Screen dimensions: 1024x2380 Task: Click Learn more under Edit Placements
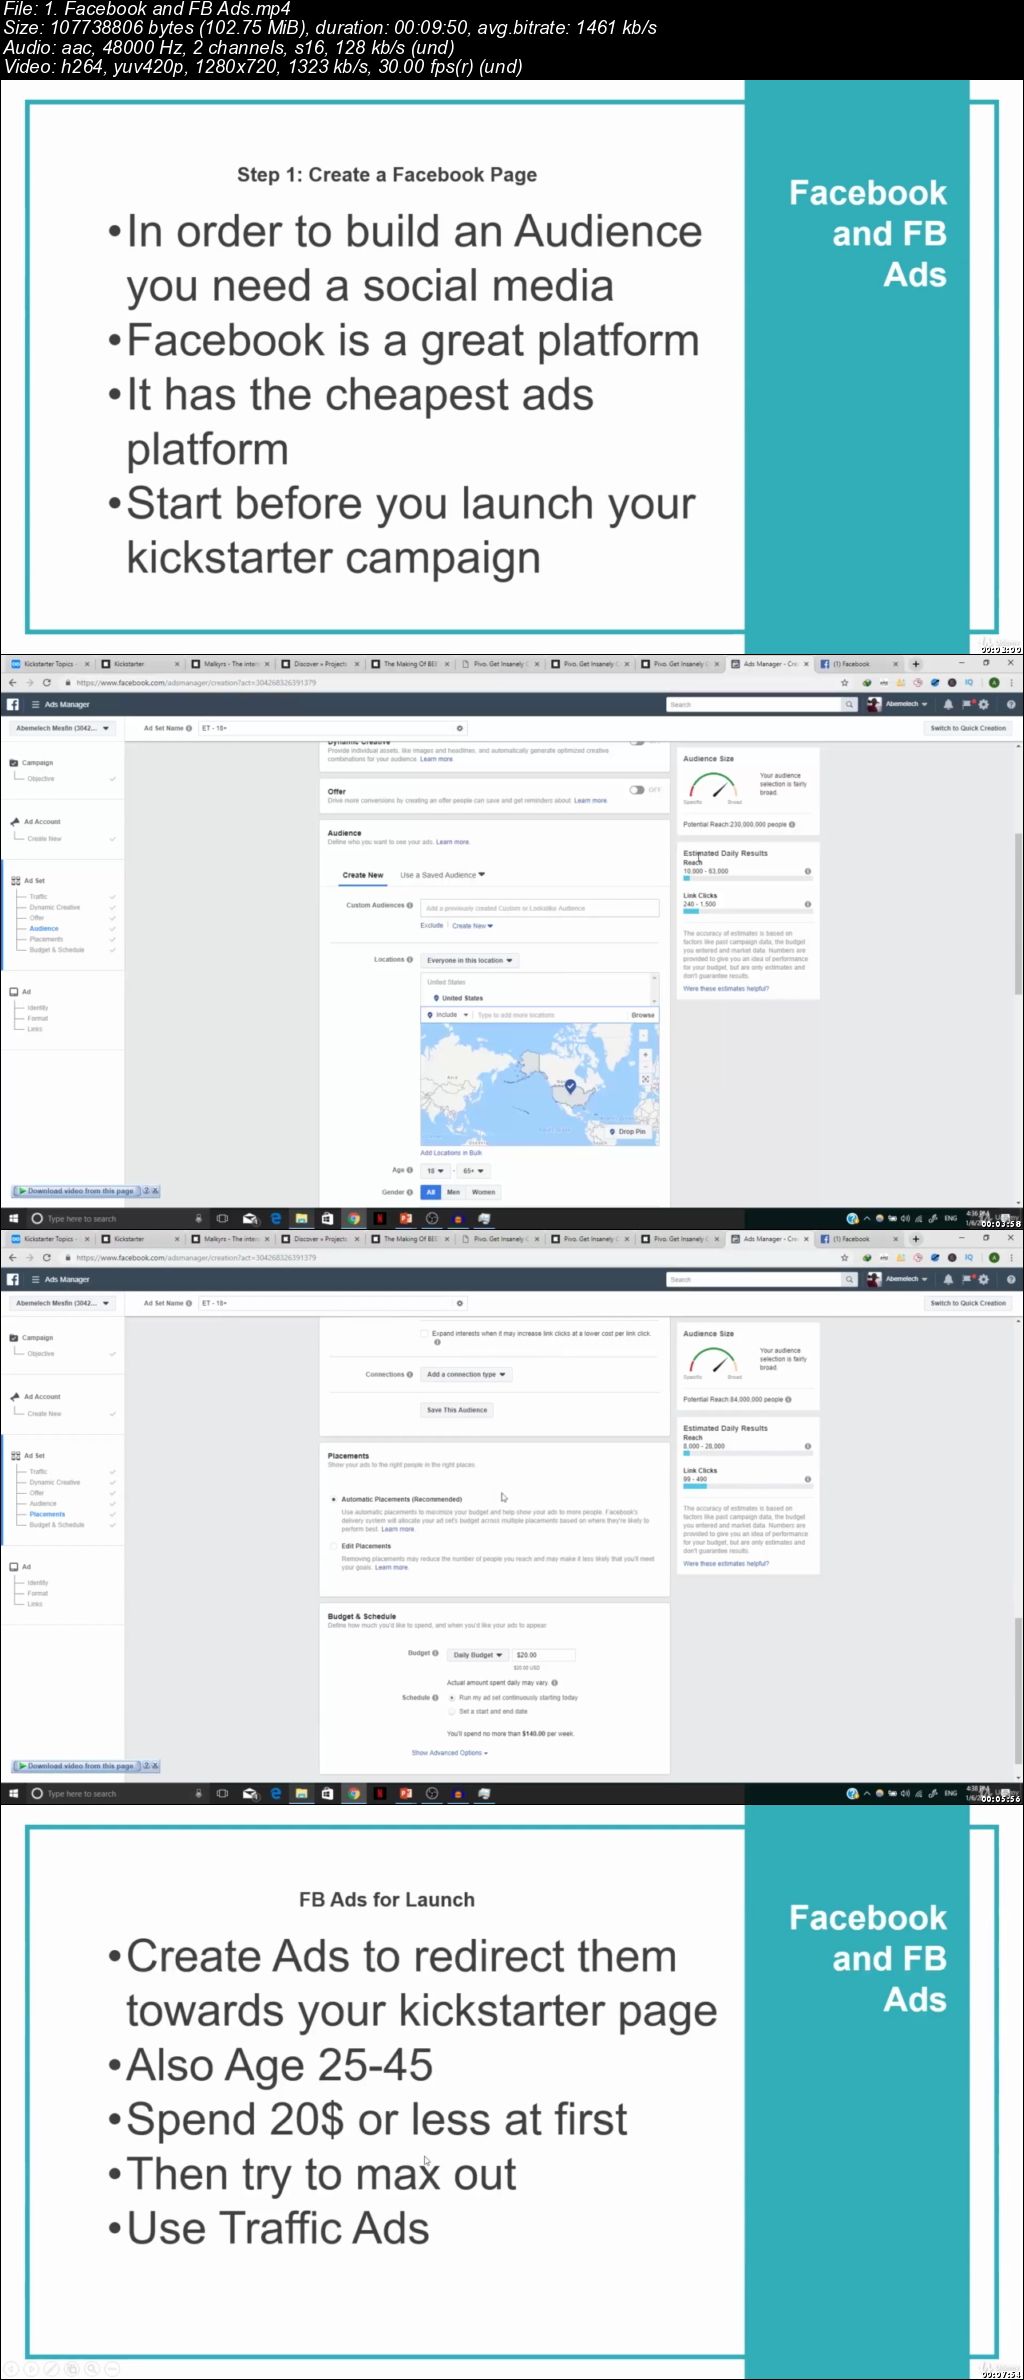(392, 1567)
